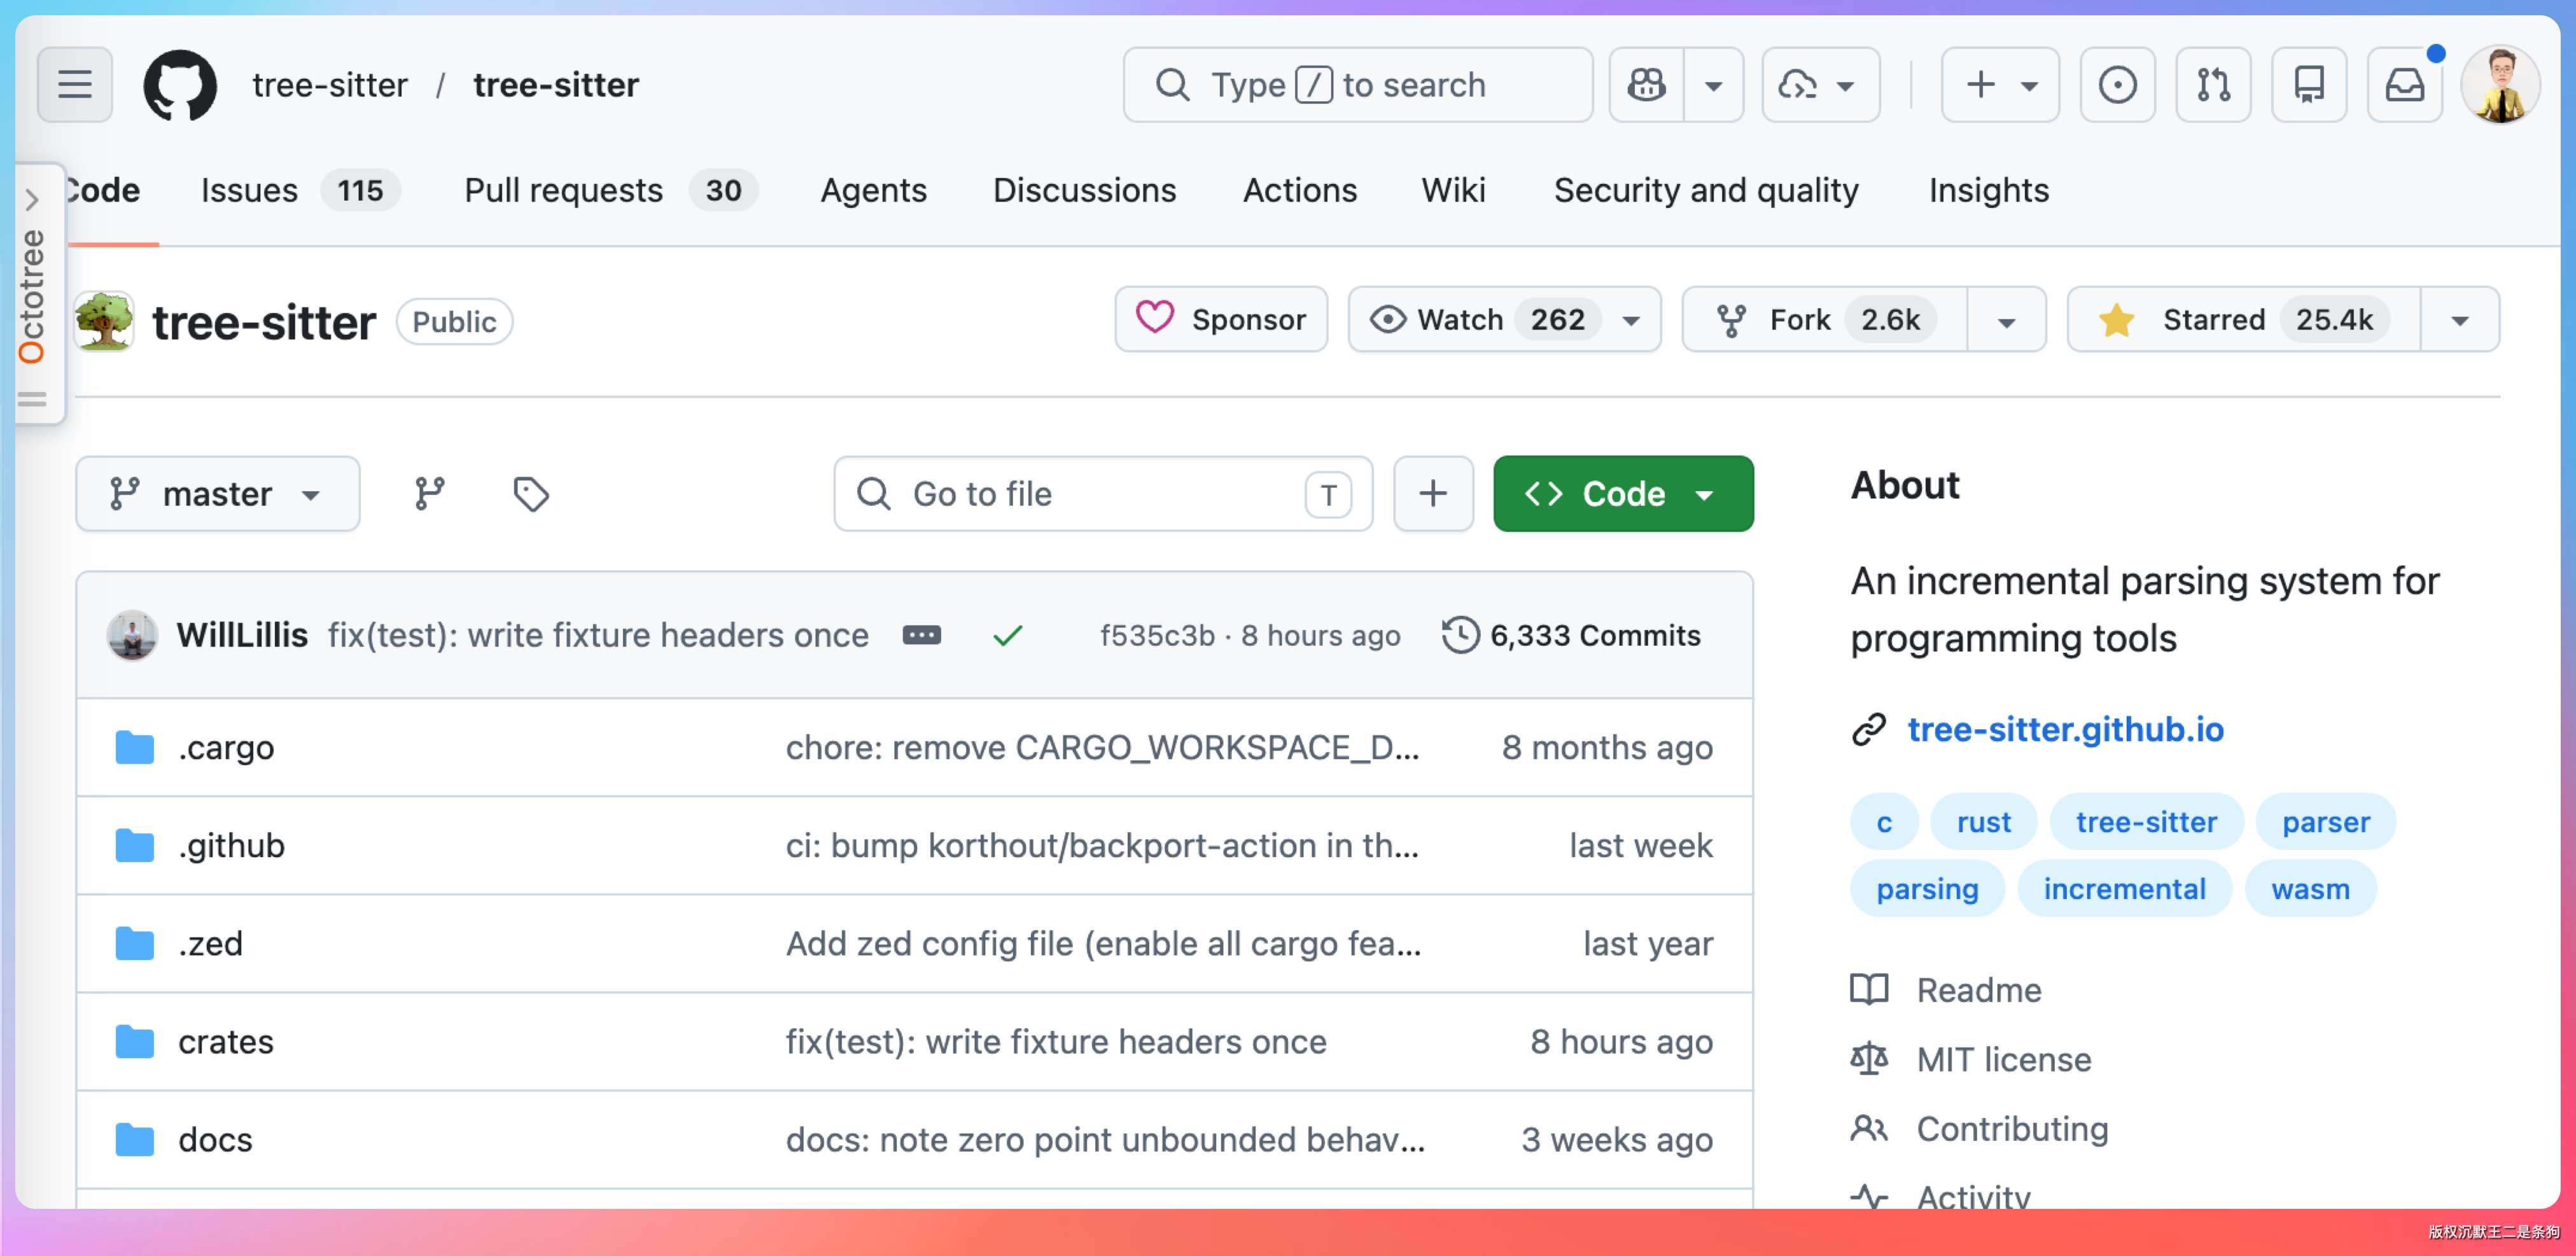Image resolution: width=2576 pixels, height=1256 pixels.
Task: Open the .github folder
Action: click(x=231, y=845)
